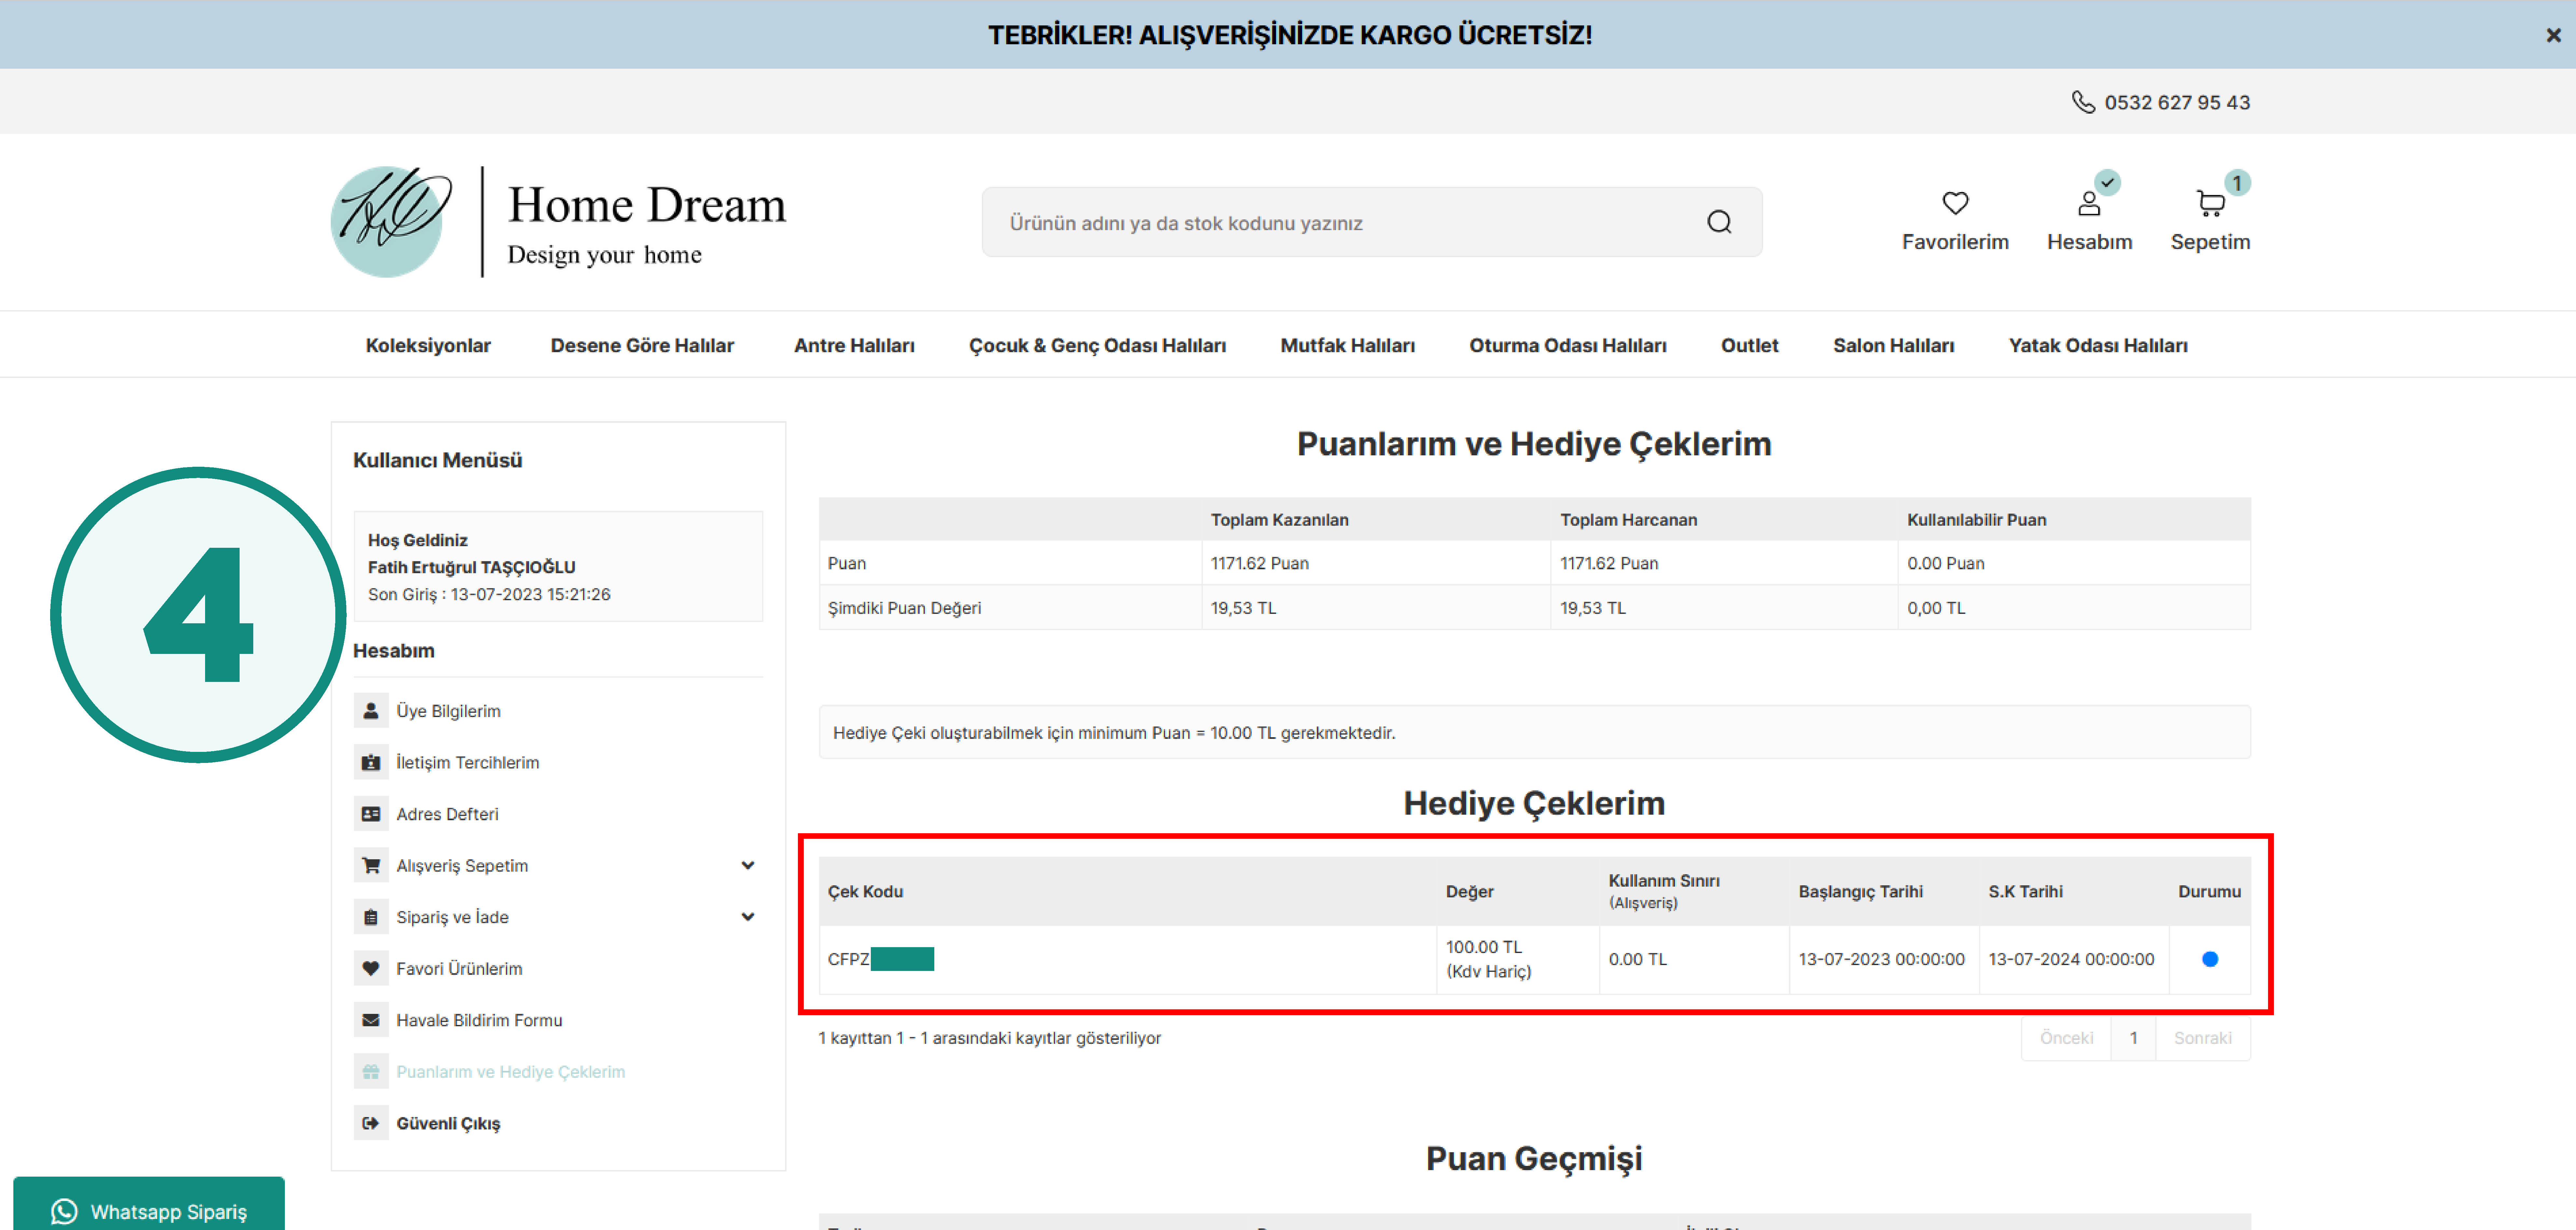The width and height of the screenshot is (2576, 1230).
Task: Click the Üye Bilgilerim person icon
Action: tap(371, 711)
